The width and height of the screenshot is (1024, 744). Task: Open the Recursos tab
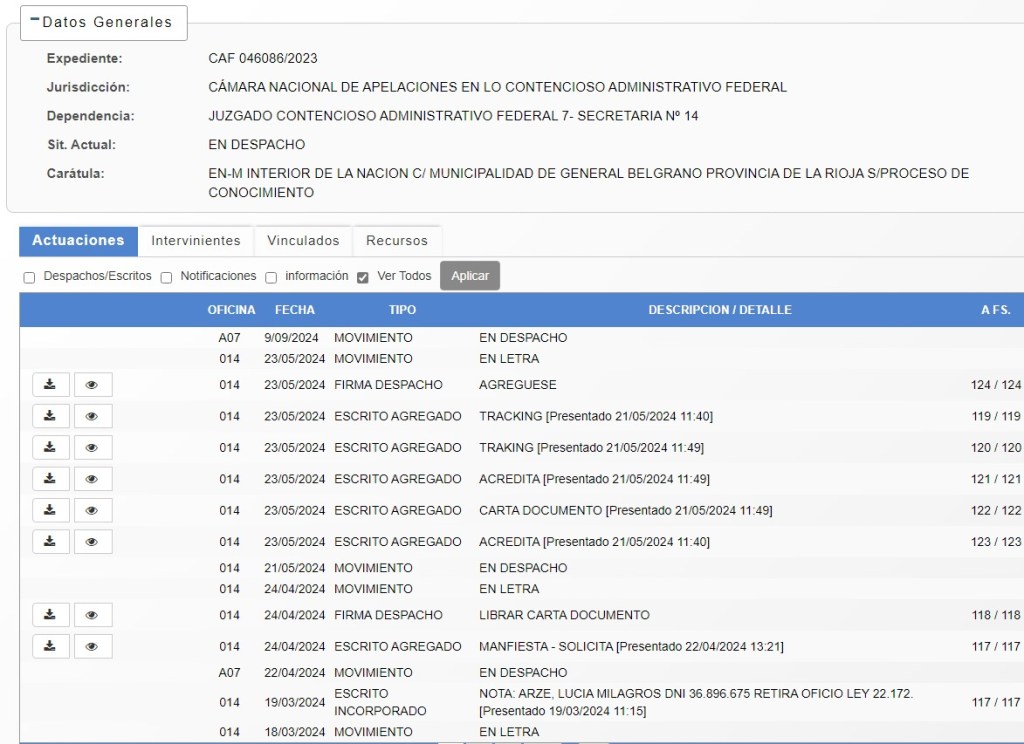click(397, 240)
